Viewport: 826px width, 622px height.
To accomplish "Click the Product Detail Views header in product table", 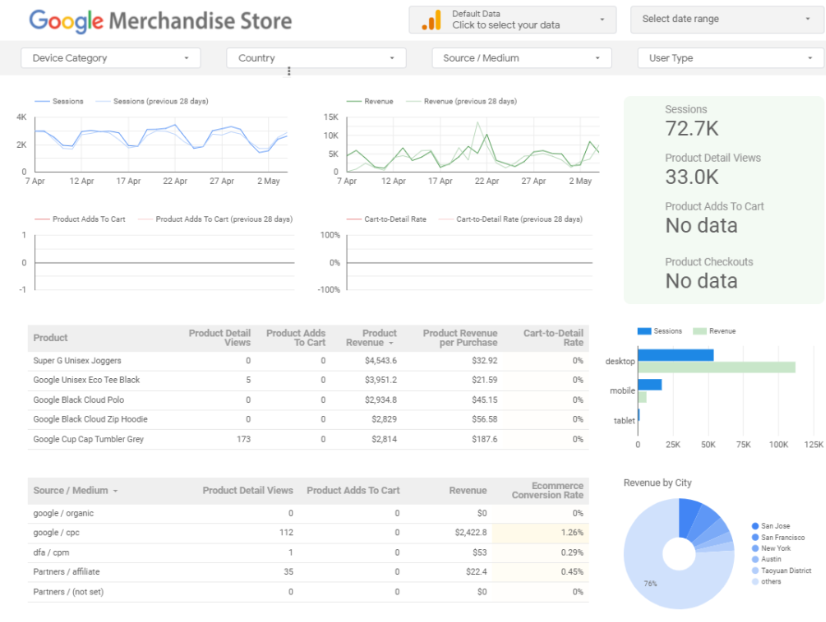I will tap(220, 338).
